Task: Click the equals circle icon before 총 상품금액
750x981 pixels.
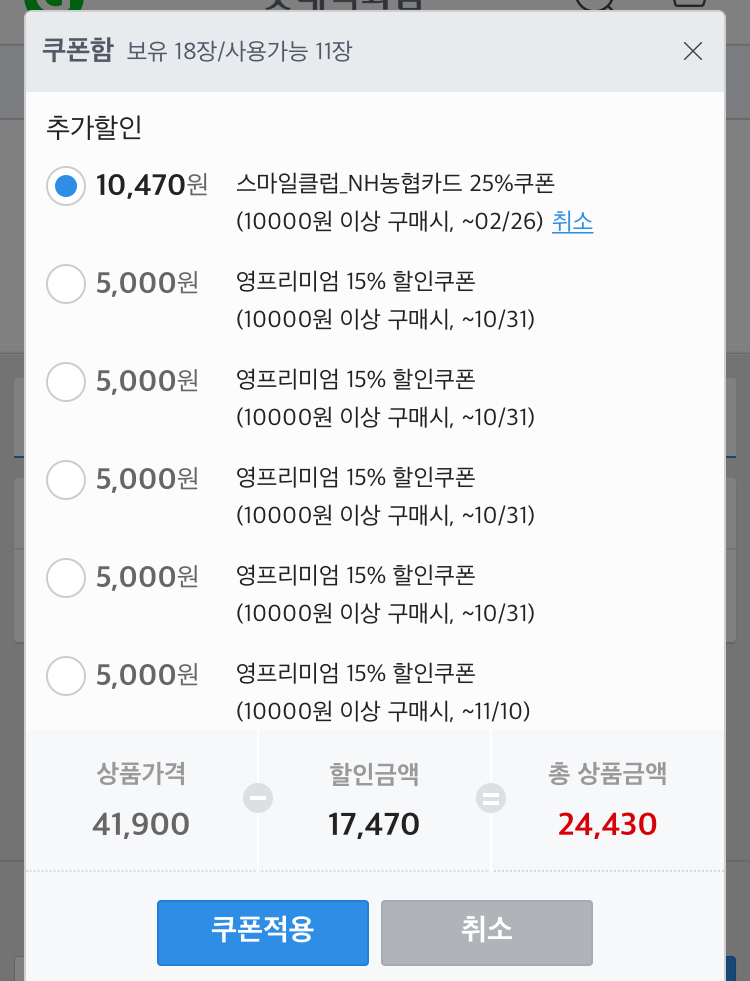Action: (491, 798)
